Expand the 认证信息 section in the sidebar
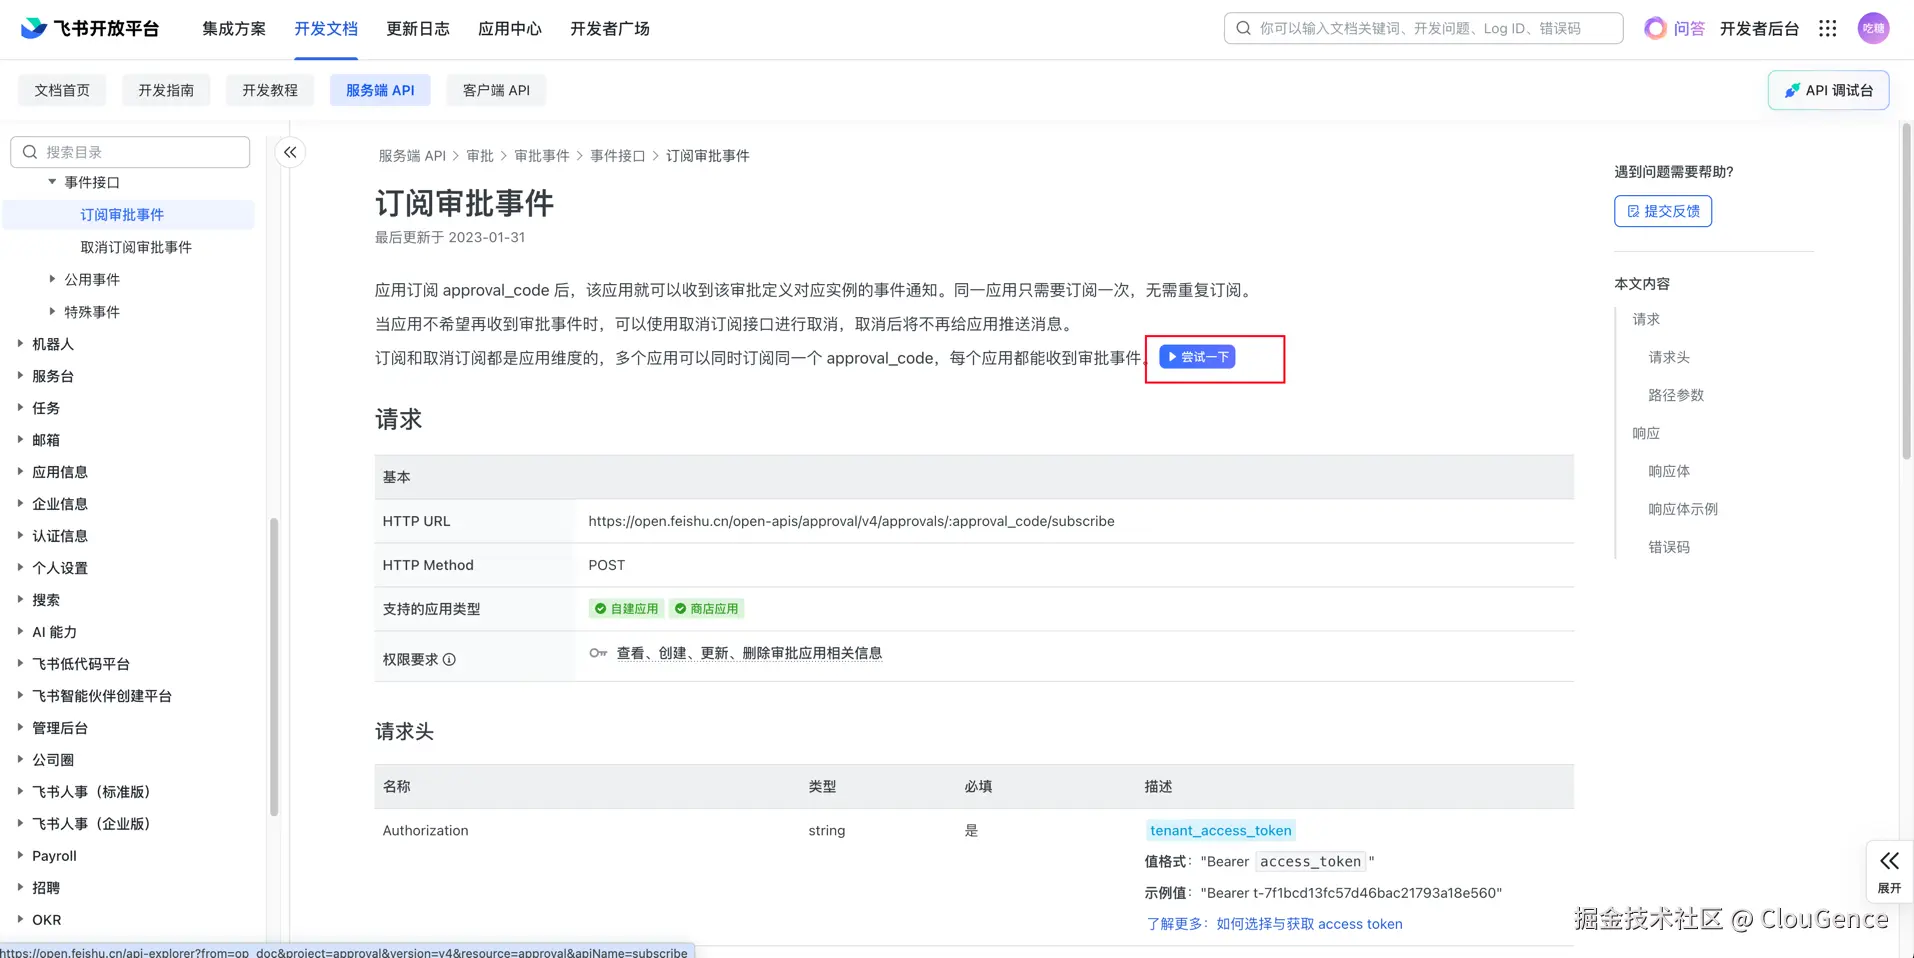 [20, 535]
